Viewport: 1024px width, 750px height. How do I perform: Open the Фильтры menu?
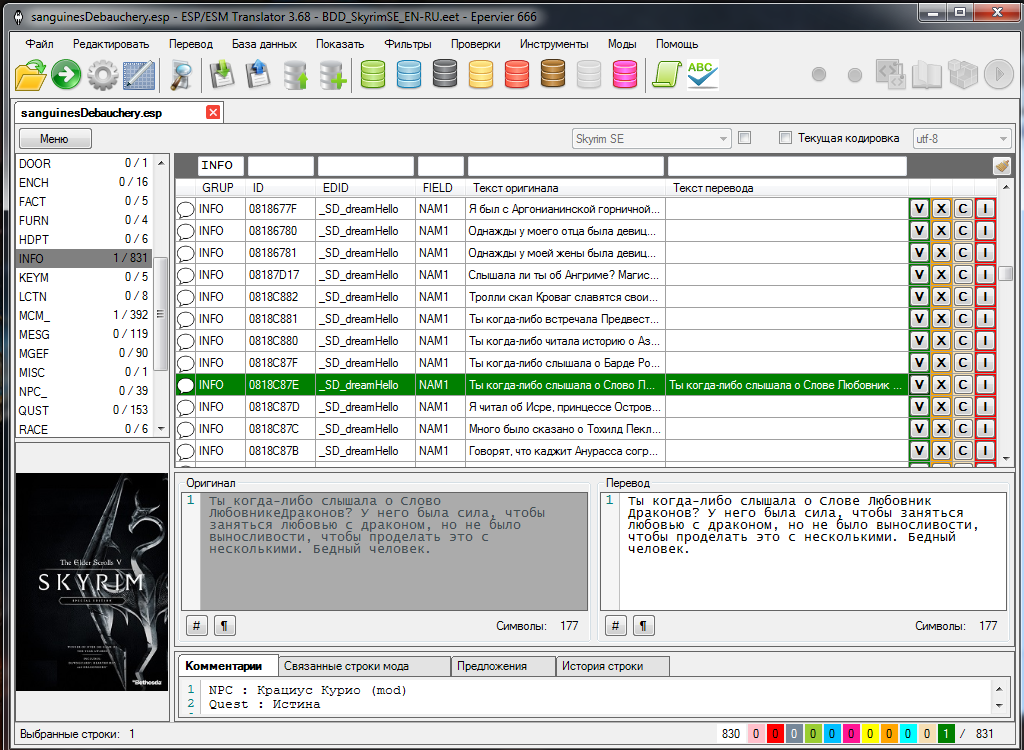[x=407, y=44]
